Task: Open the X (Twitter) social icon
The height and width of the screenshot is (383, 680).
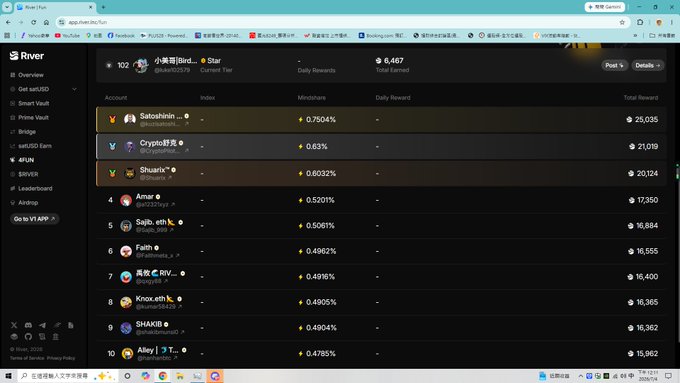Action: coord(14,325)
